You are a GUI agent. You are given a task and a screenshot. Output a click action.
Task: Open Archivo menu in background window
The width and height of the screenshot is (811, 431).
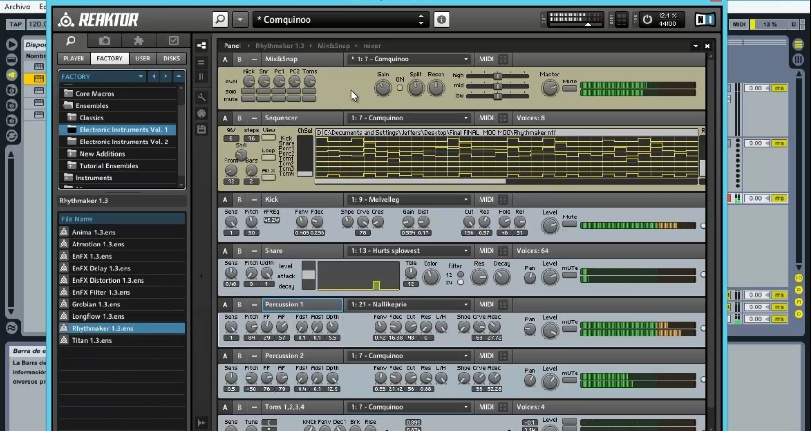click(x=17, y=7)
